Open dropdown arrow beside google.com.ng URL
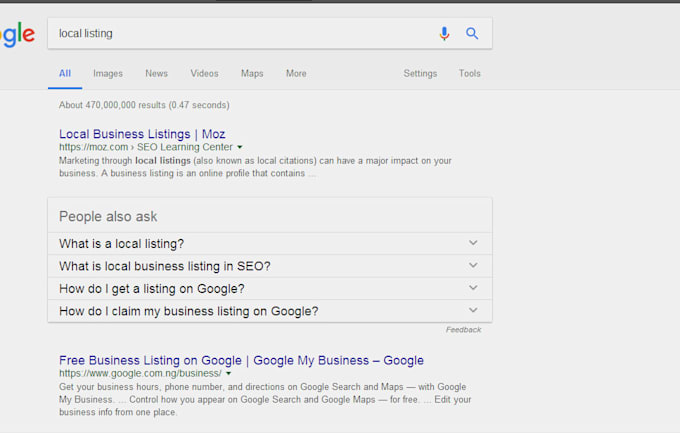 tap(229, 373)
